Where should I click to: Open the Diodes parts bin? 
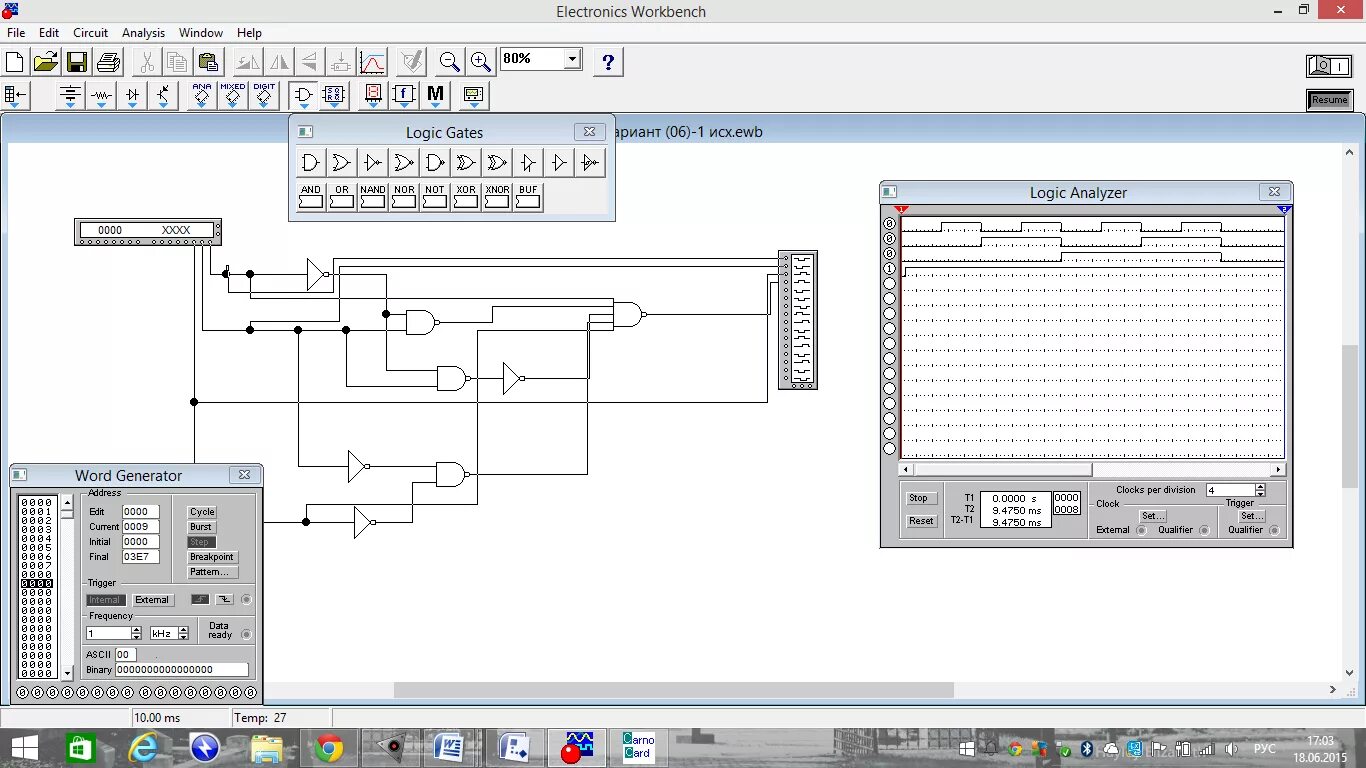point(133,96)
